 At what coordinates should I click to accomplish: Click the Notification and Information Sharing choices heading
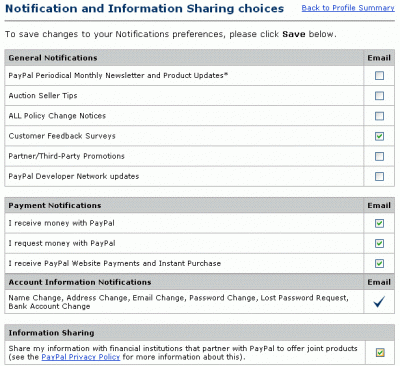(145, 8)
